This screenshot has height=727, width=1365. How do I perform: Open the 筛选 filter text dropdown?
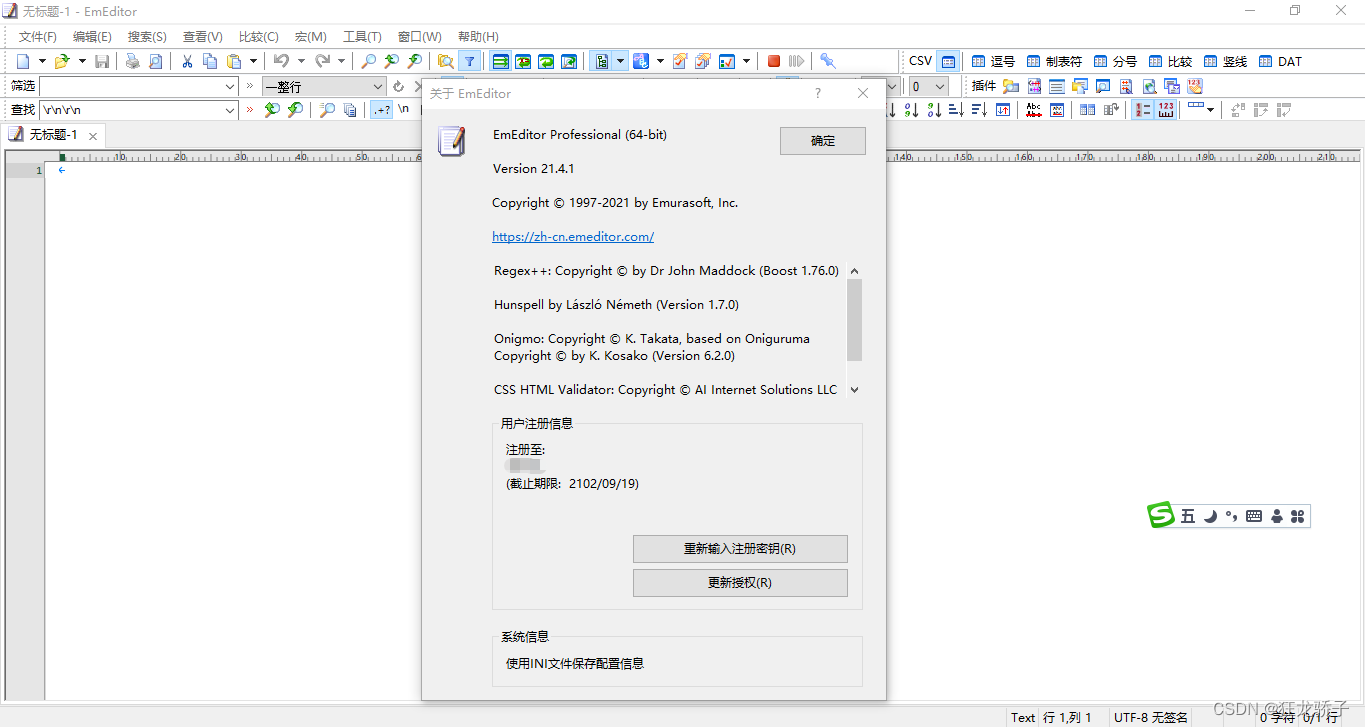click(x=230, y=87)
